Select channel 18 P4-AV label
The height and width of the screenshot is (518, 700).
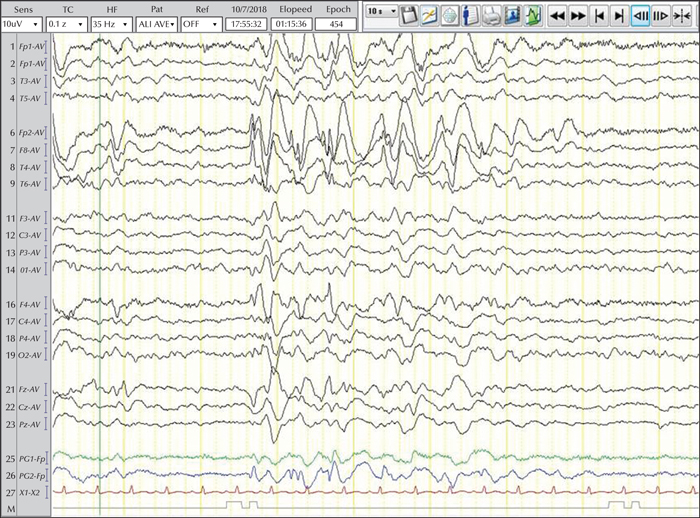pos(30,338)
